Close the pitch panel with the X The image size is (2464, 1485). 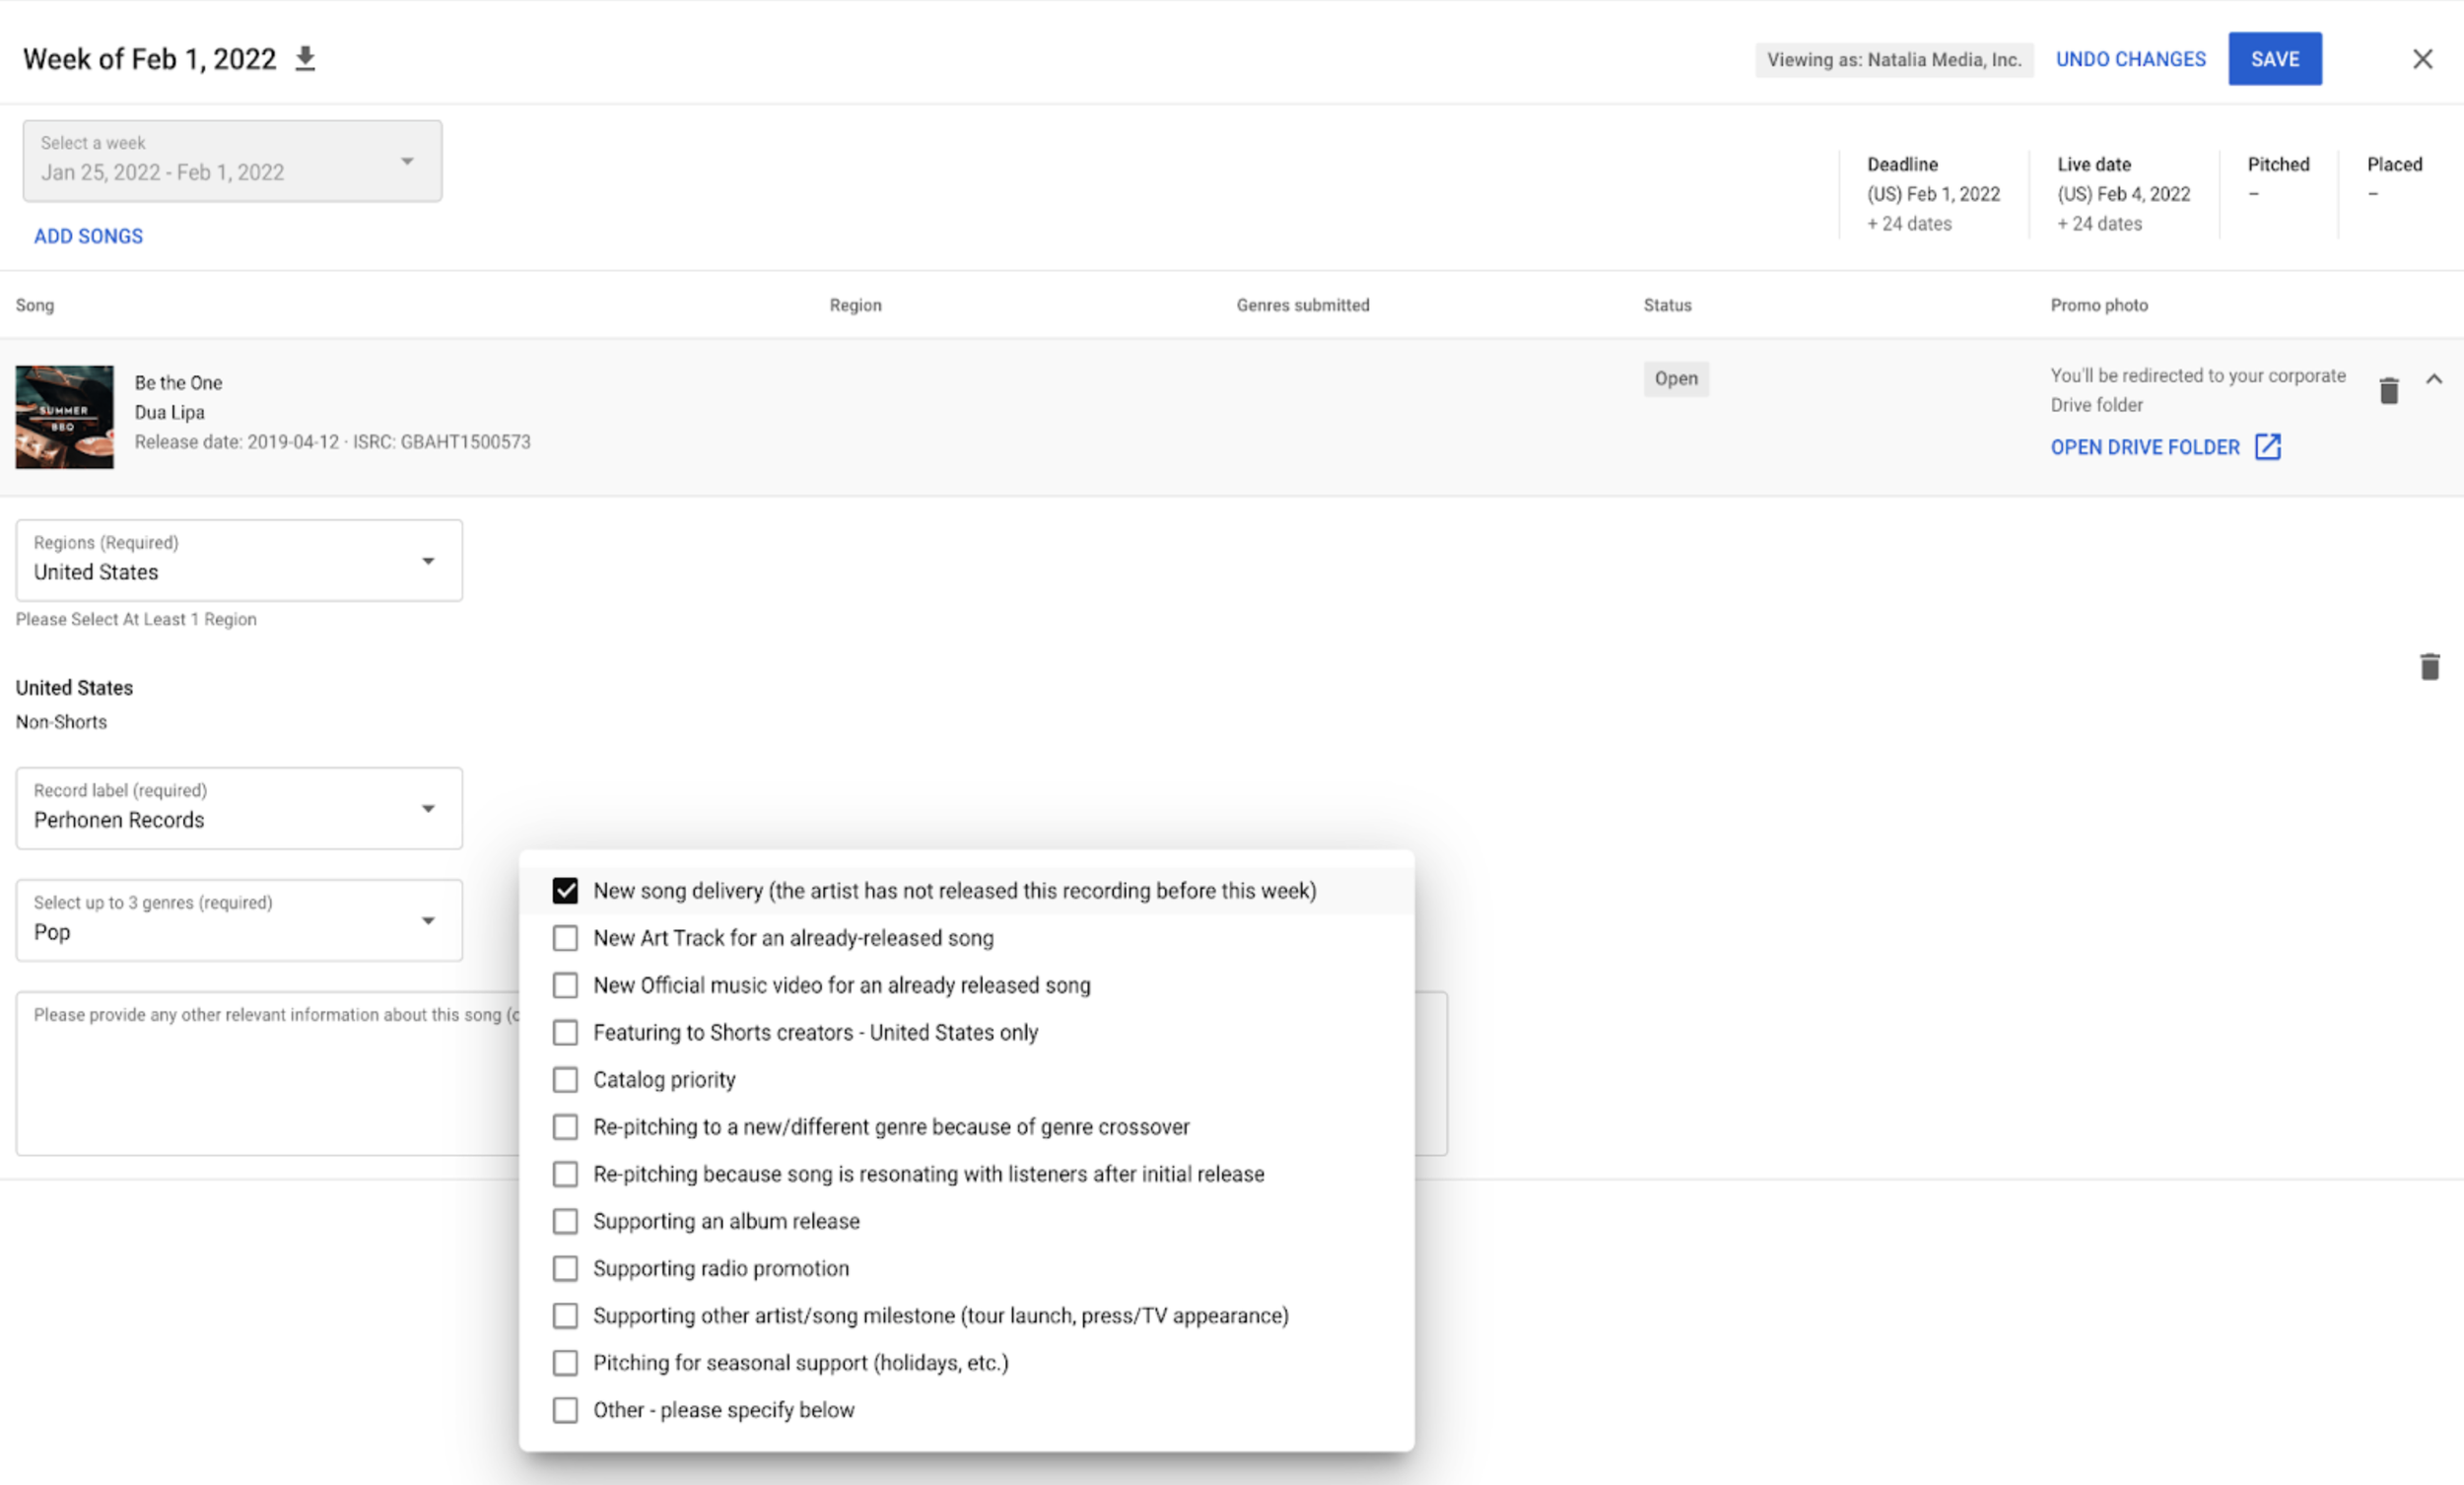click(x=2422, y=59)
